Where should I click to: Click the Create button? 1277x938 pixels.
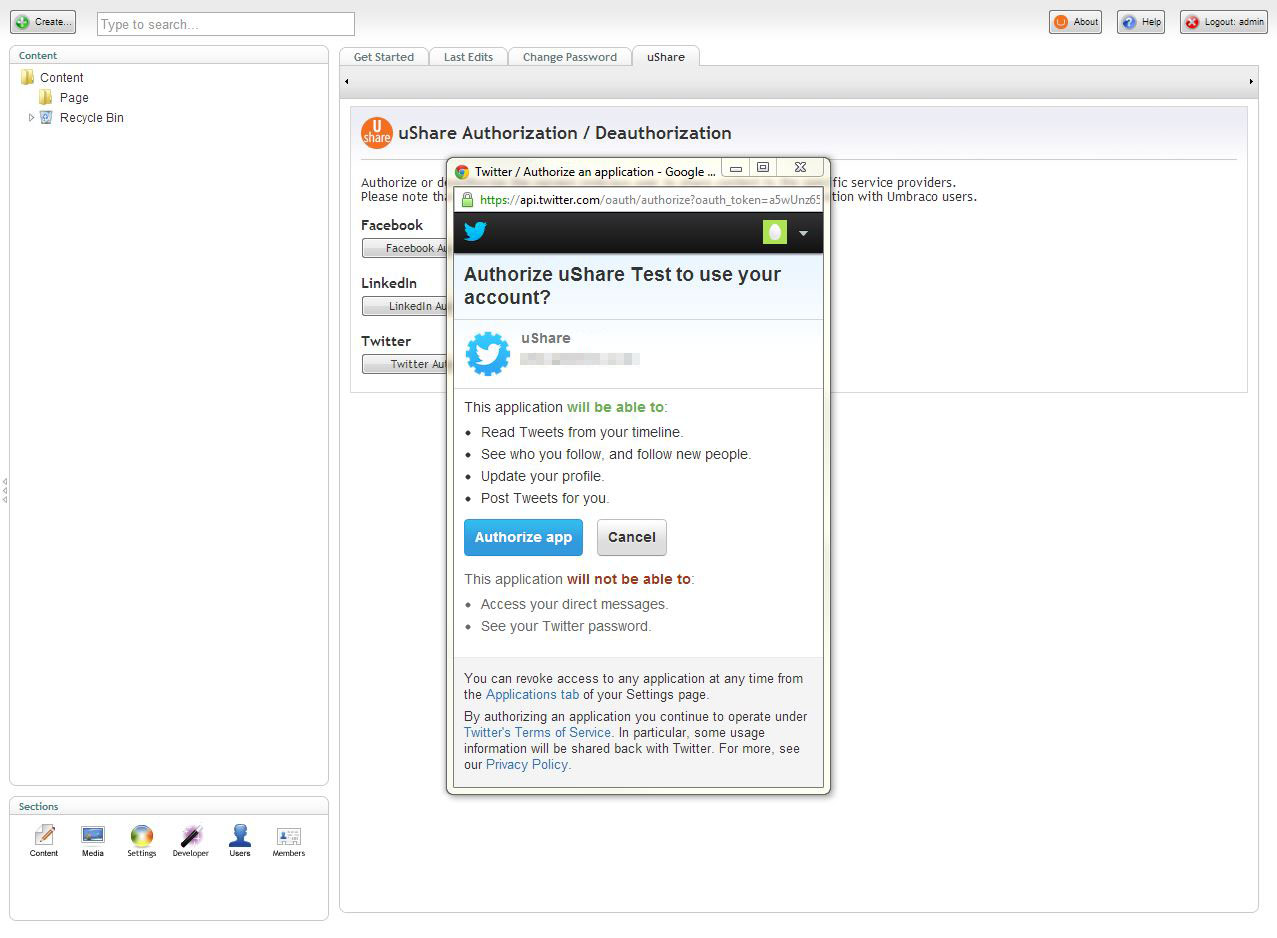pyautogui.click(x=43, y=21)
